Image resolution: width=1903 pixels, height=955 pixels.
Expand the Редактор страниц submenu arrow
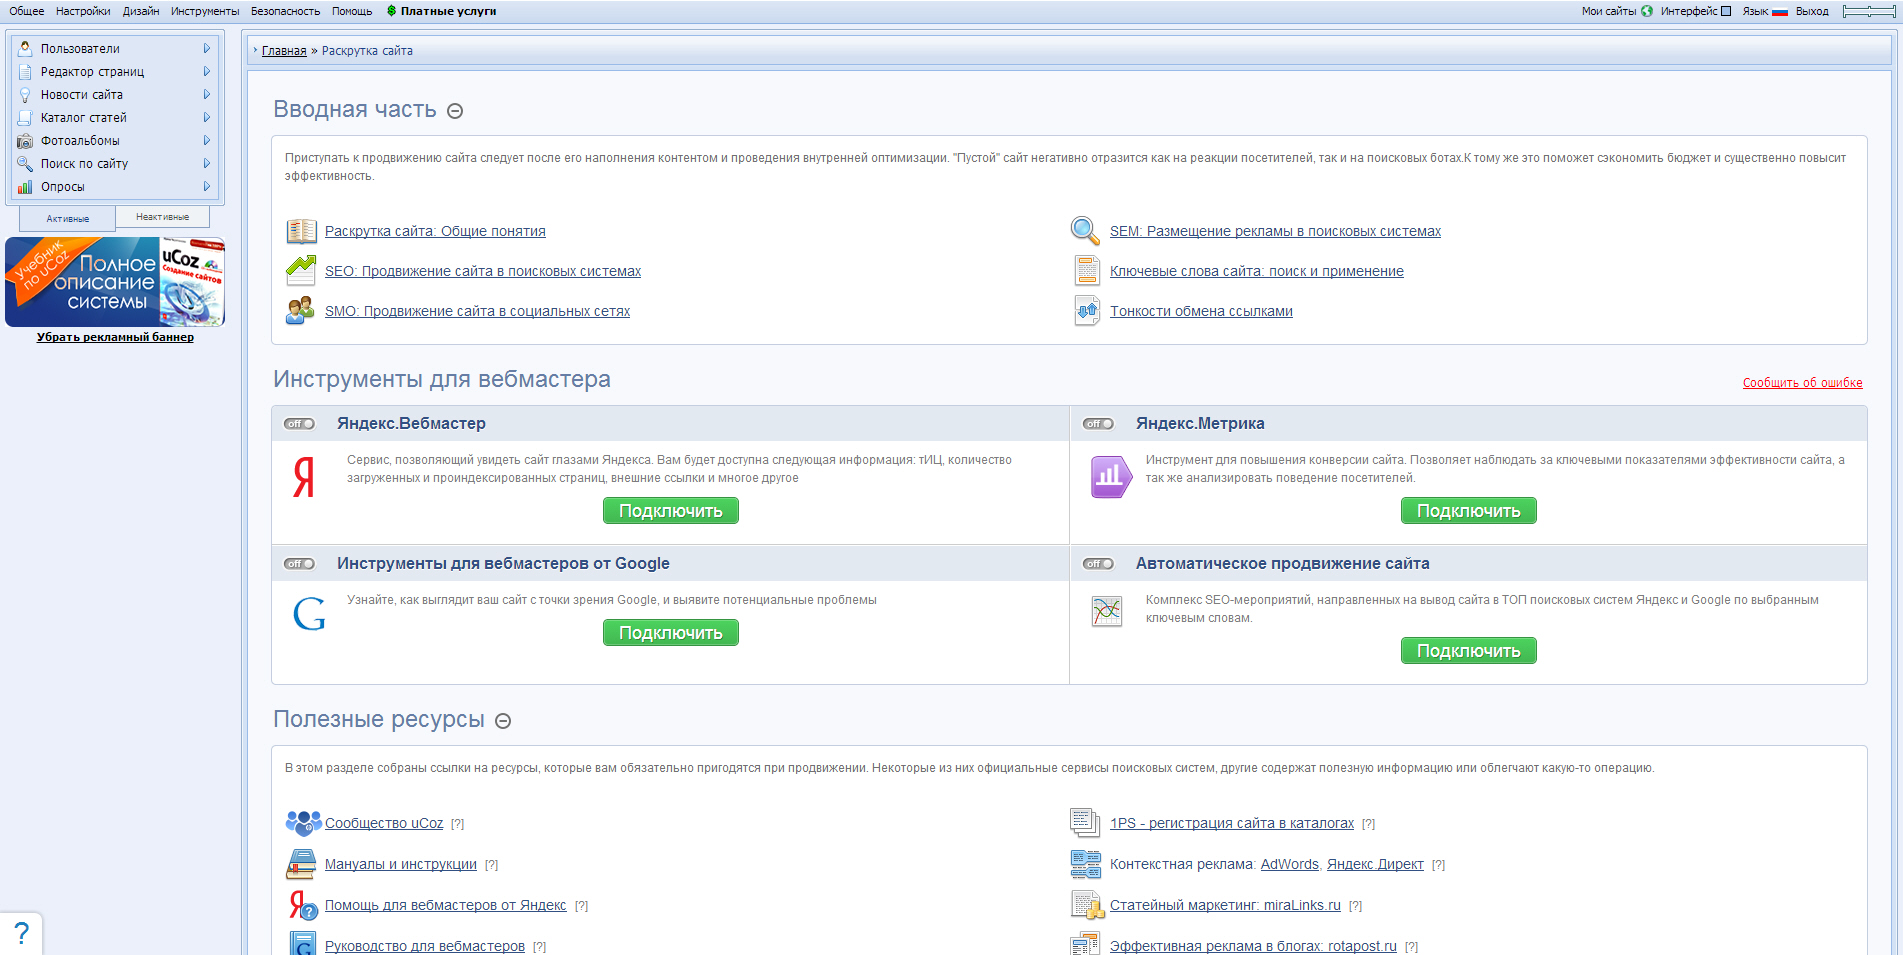[x=207, y=71]
